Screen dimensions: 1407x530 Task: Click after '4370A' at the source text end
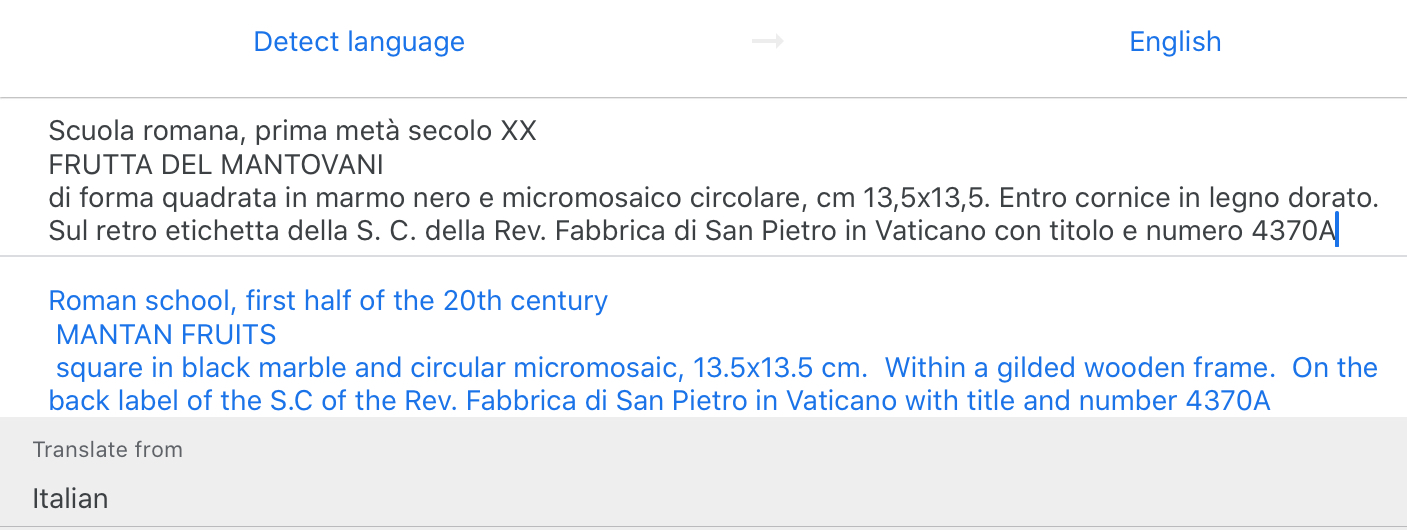pyautogui.click(x=1337, y=231)
